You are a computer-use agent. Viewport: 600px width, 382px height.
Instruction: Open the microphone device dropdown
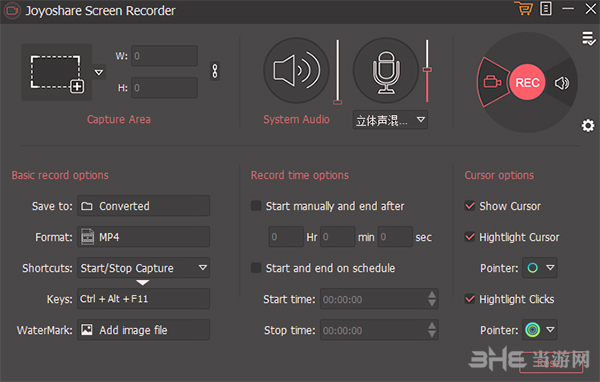click(390, 120)
